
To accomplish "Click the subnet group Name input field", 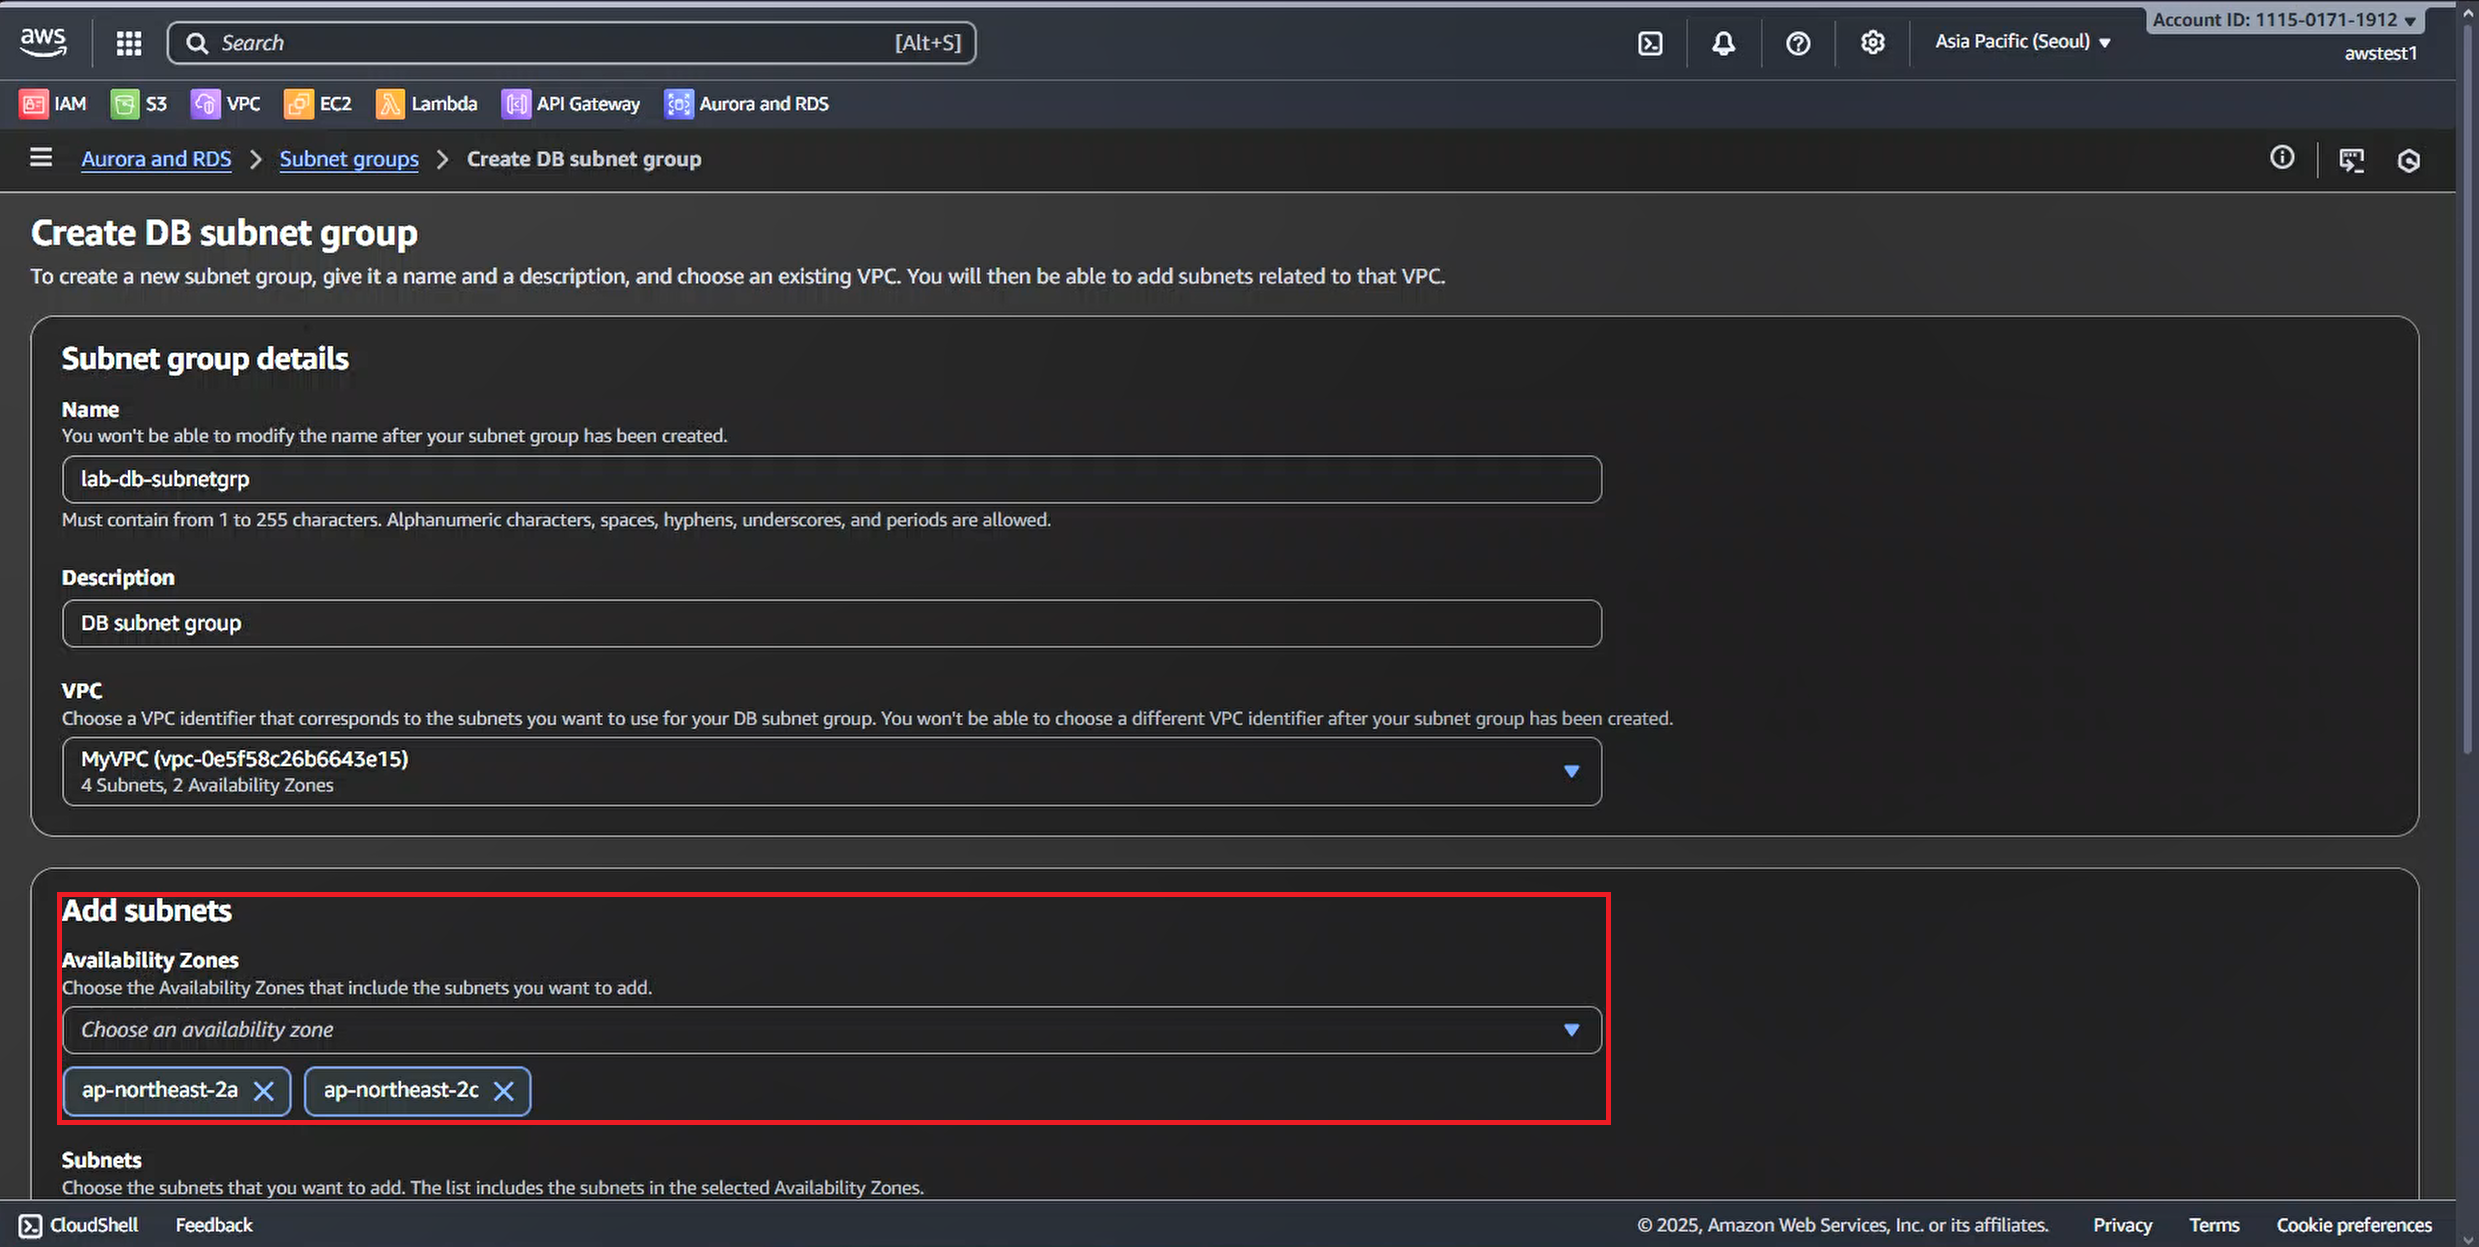I will click(830, 480).
